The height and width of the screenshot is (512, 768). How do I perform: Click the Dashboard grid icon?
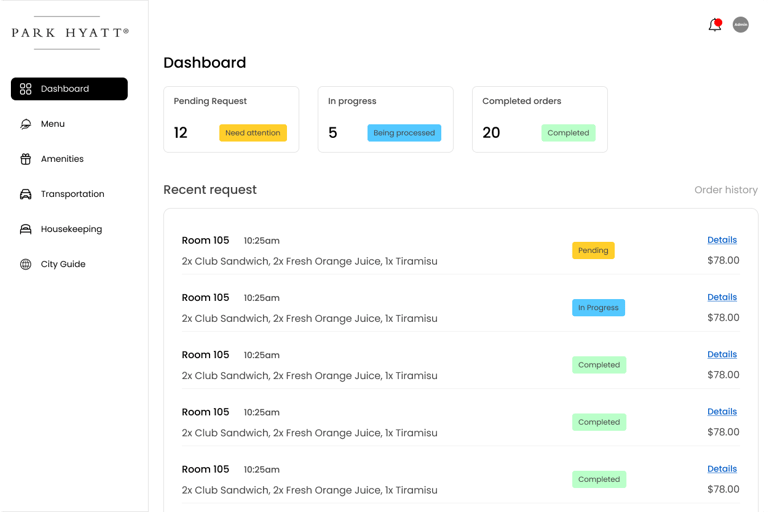point(26,89)
